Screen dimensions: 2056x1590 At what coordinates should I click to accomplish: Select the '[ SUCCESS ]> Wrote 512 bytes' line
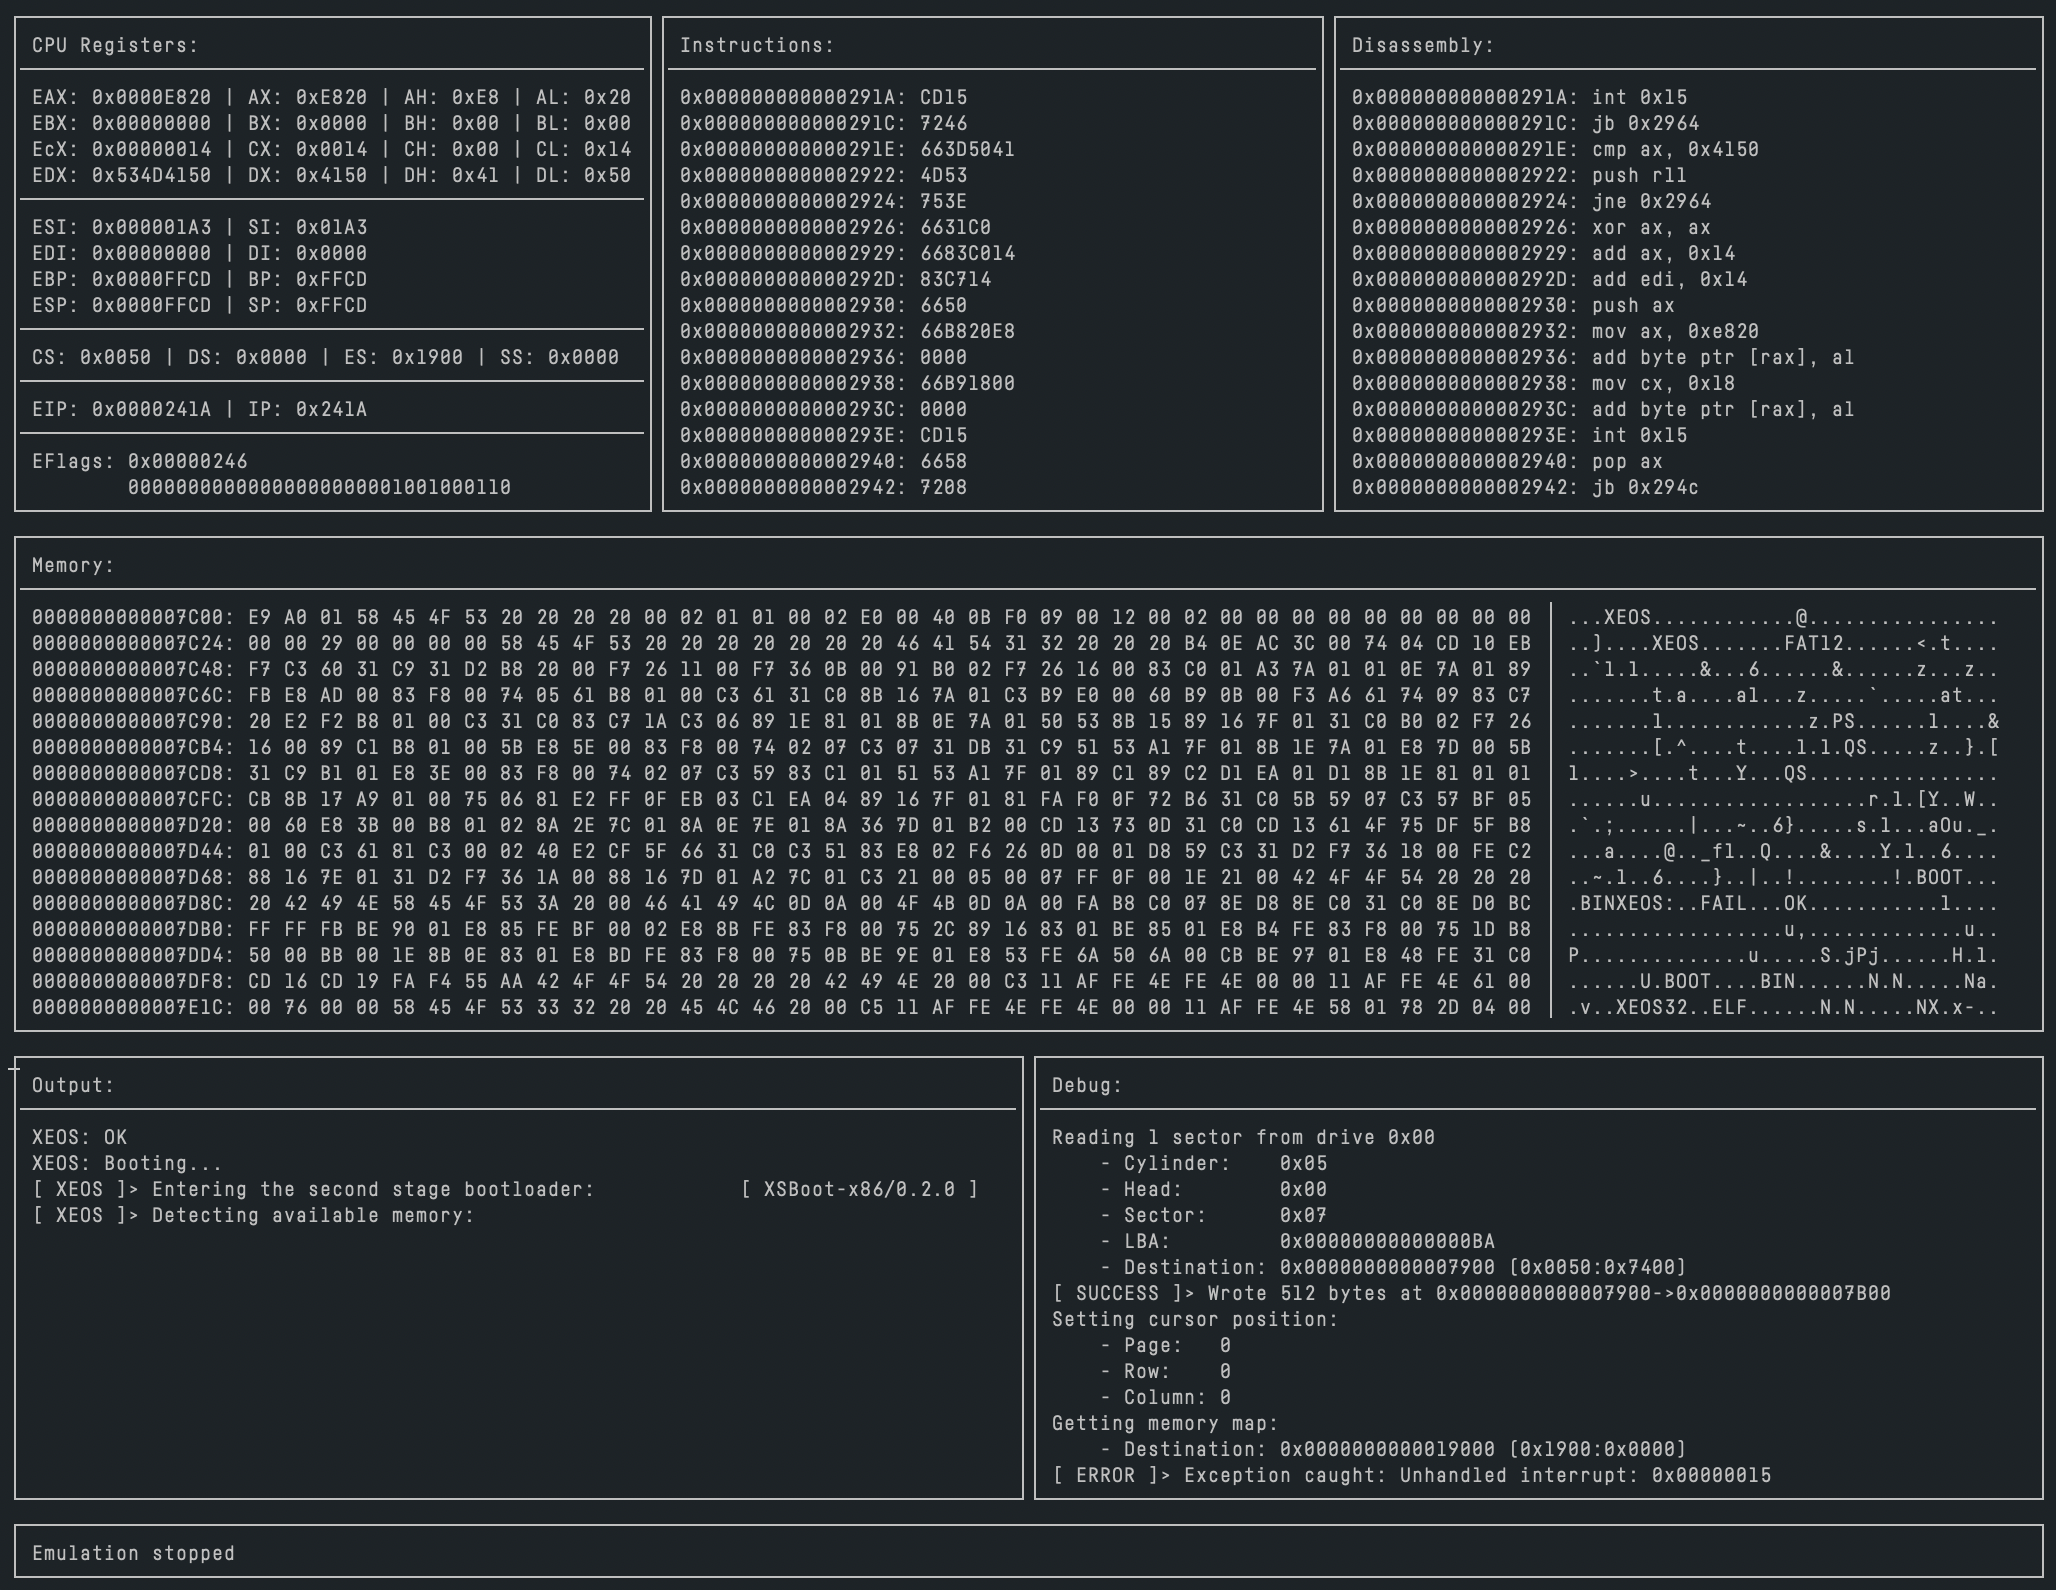pos(1472,1294)
